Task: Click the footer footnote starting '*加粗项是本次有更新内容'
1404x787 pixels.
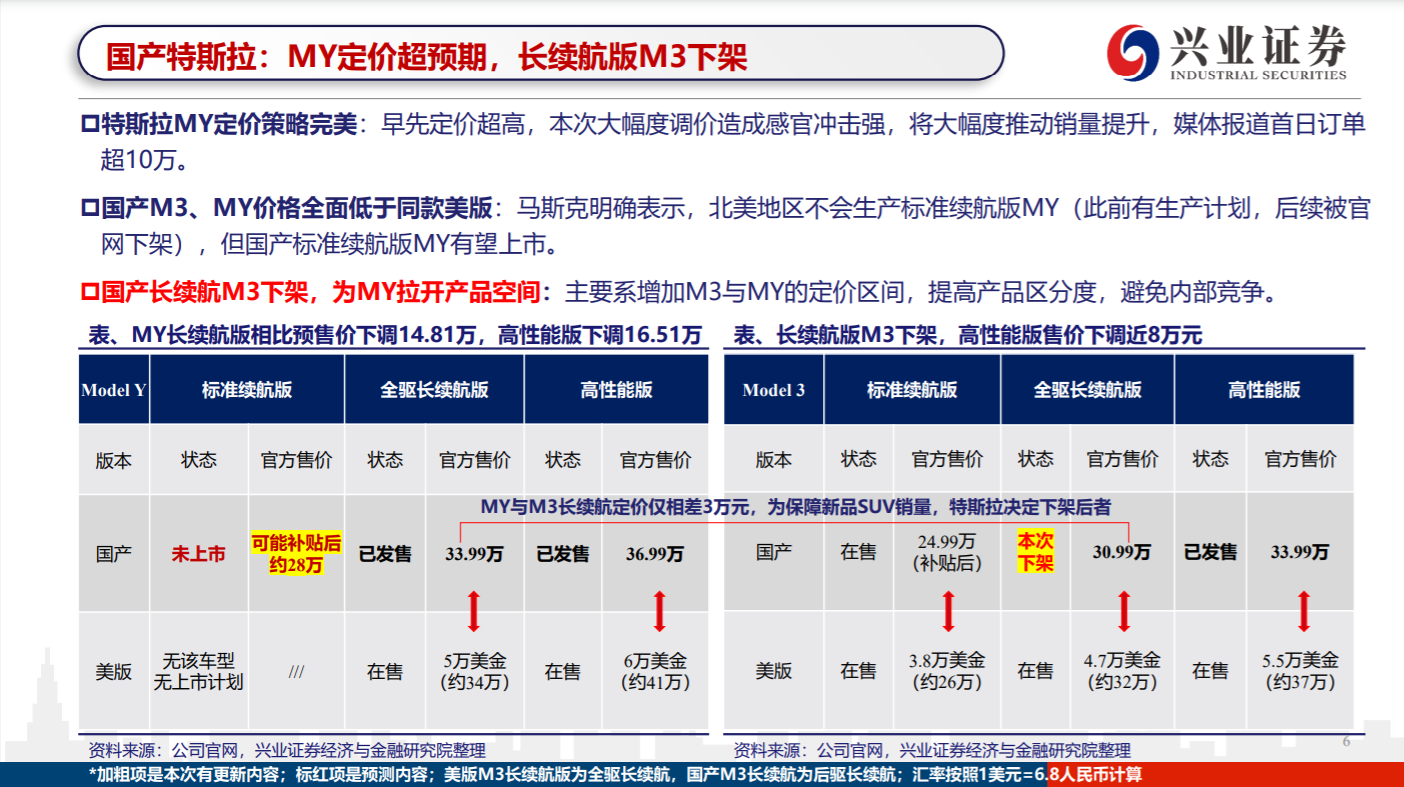Action: pos(615,775)
